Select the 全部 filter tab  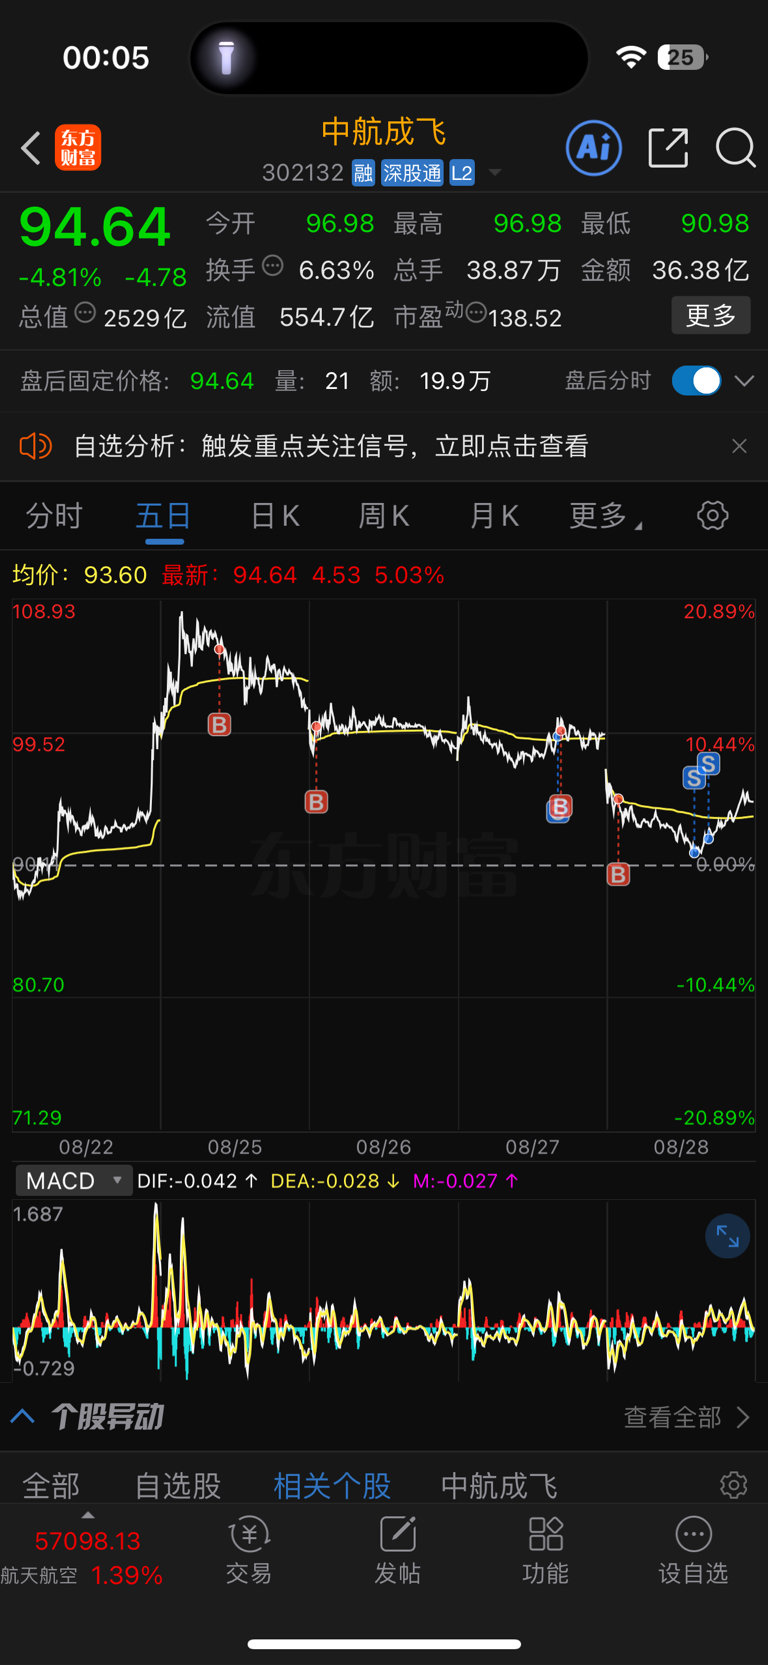point(51,1486)
